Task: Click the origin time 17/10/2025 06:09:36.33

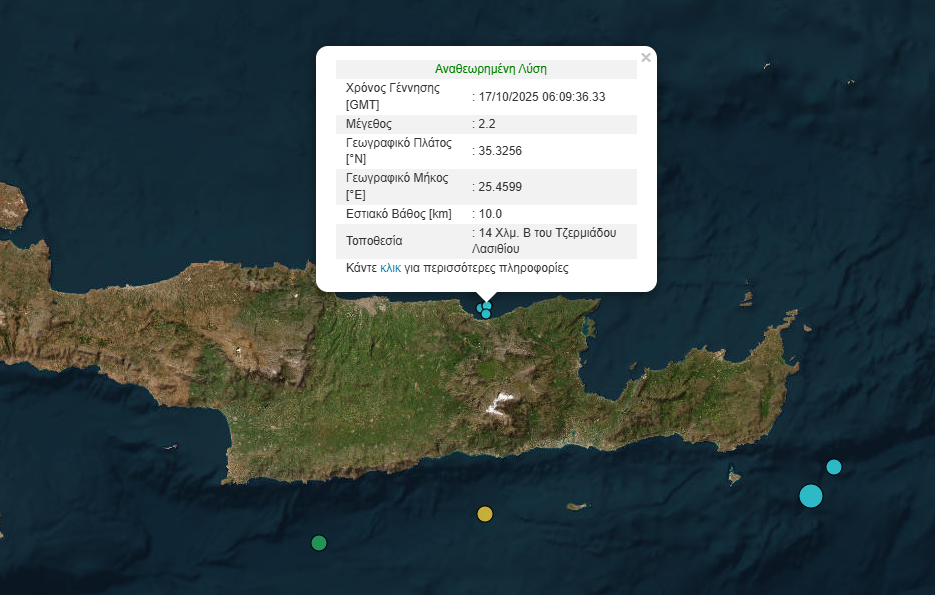Action: [541, 97]
